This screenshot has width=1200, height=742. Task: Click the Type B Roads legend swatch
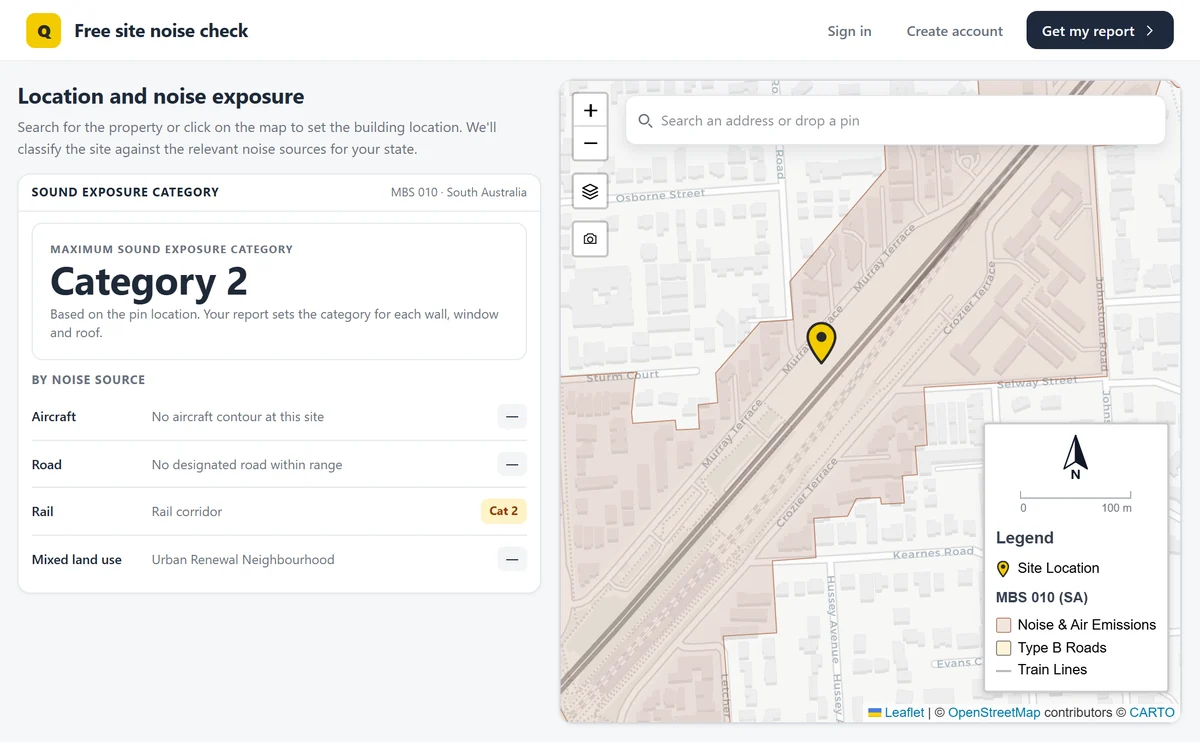pos(1004,648)
